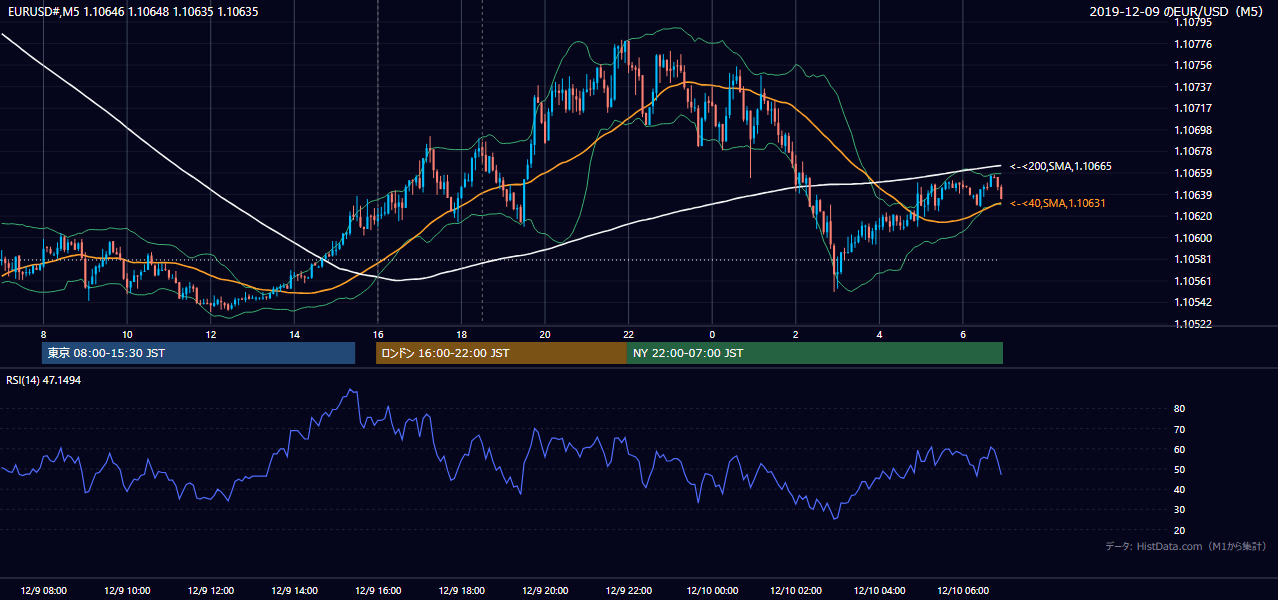Click RSI scale value 50
The width and height of the screenshot is (1278, 600).
1179,469
